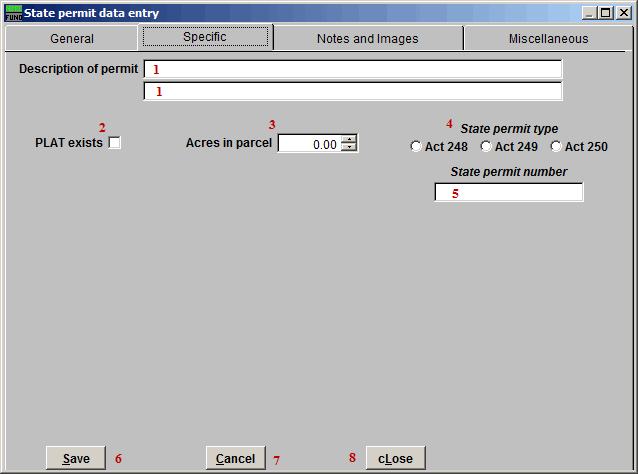Switch to the General tab

pos(72,38)
